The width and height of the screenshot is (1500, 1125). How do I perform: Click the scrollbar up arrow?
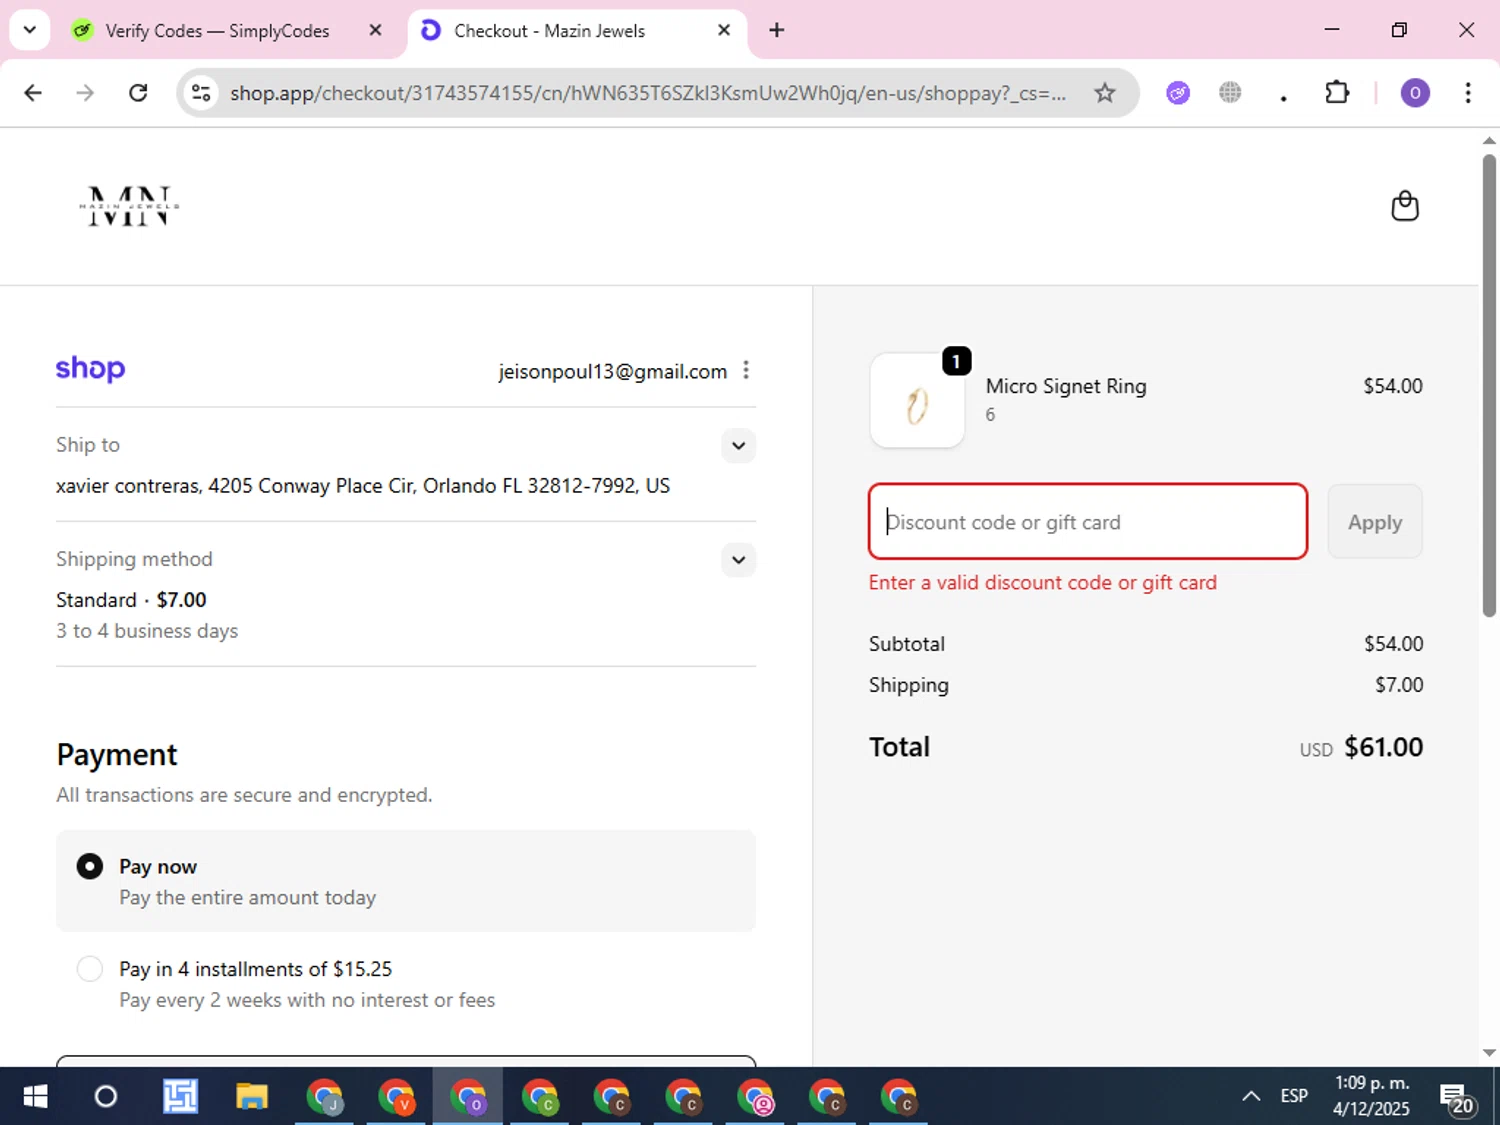pos(1489,140)
